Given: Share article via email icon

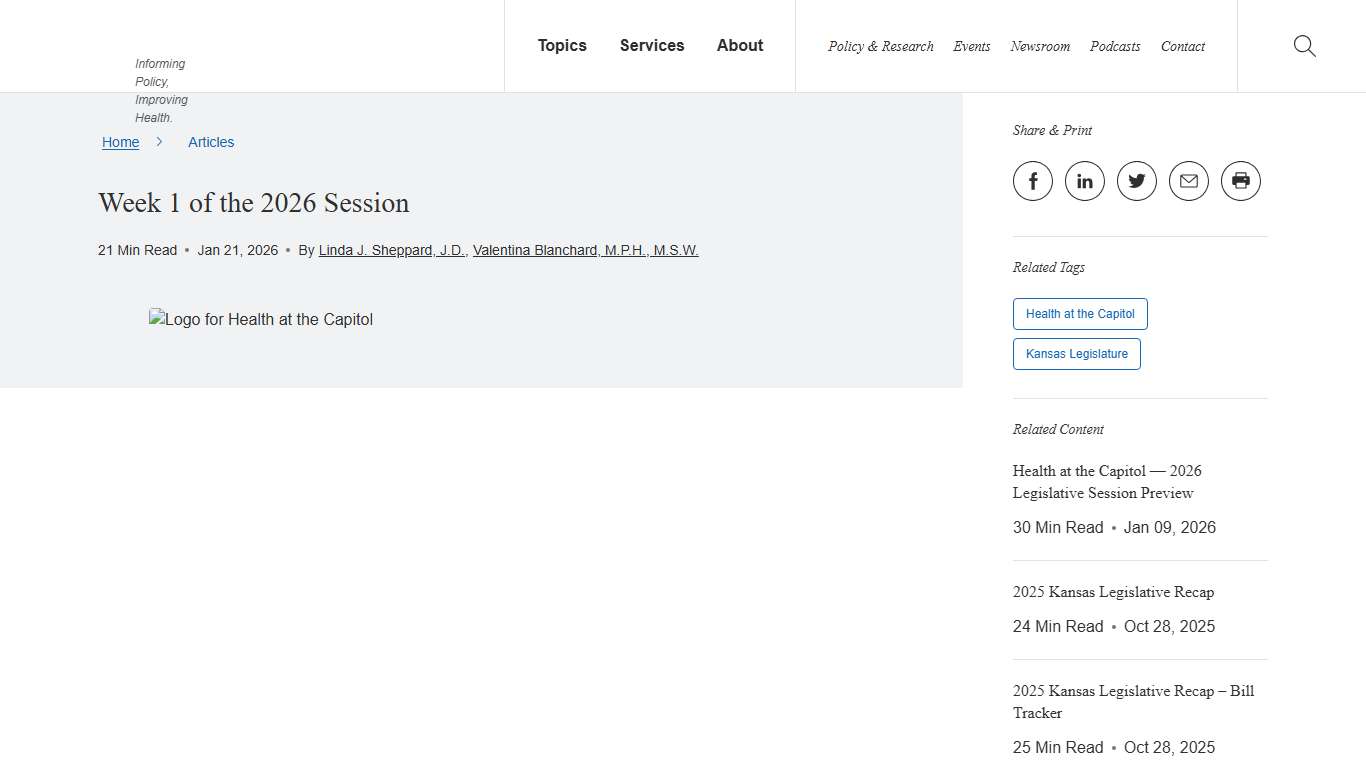Looking at the screenshot, I should tap(1189, 181).
